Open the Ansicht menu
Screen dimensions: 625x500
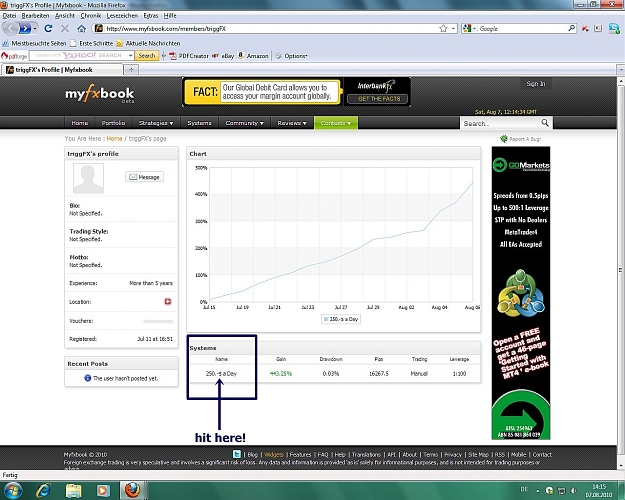pos(65,16)
